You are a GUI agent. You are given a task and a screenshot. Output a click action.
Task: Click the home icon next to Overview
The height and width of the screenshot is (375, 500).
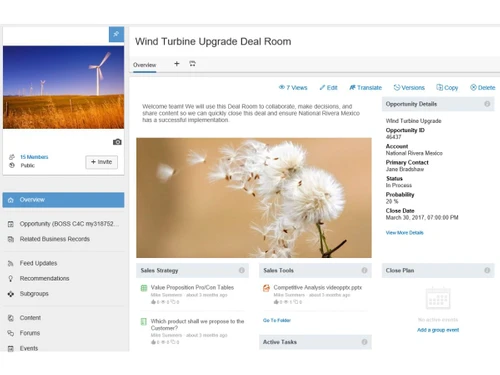[11, 200]
